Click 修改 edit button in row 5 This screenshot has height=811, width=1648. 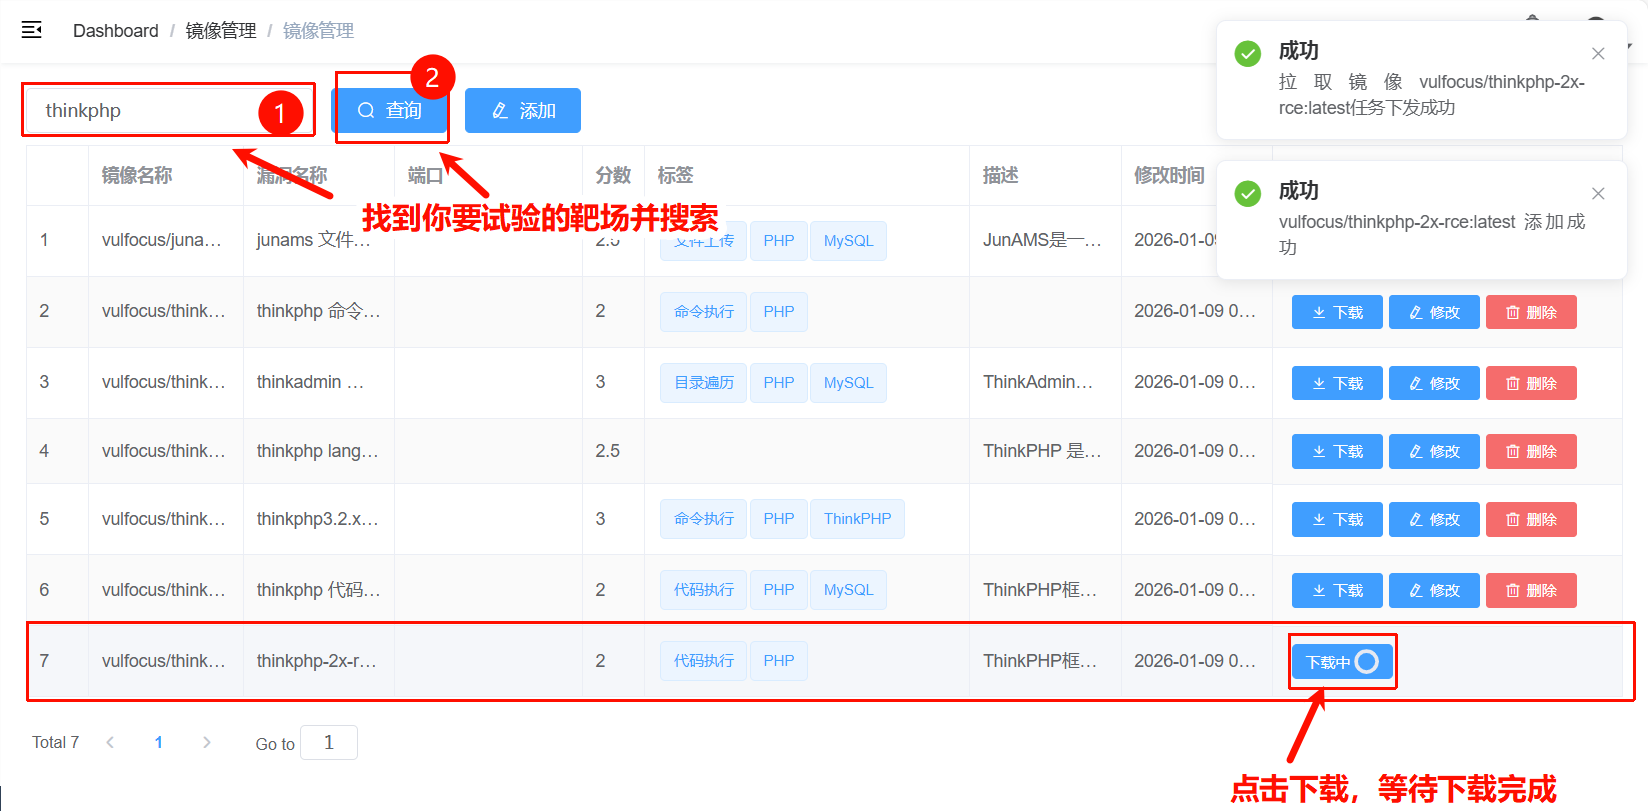point(1434,519)
